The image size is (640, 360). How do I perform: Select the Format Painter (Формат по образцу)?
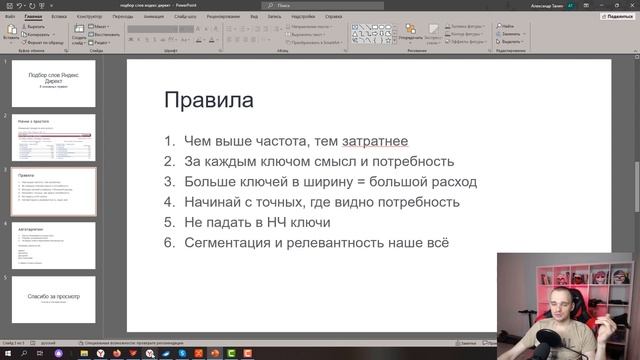[43, 42]
